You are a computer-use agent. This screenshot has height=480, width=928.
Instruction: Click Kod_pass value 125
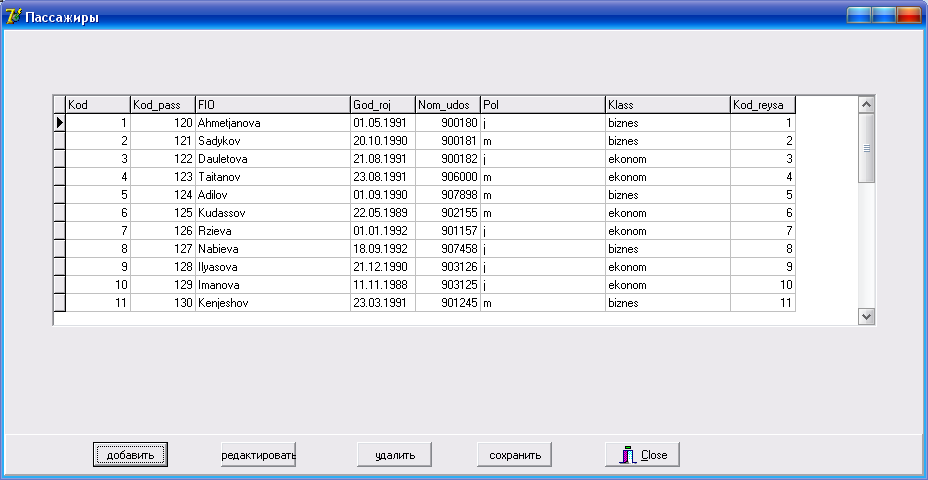point(163,213)
